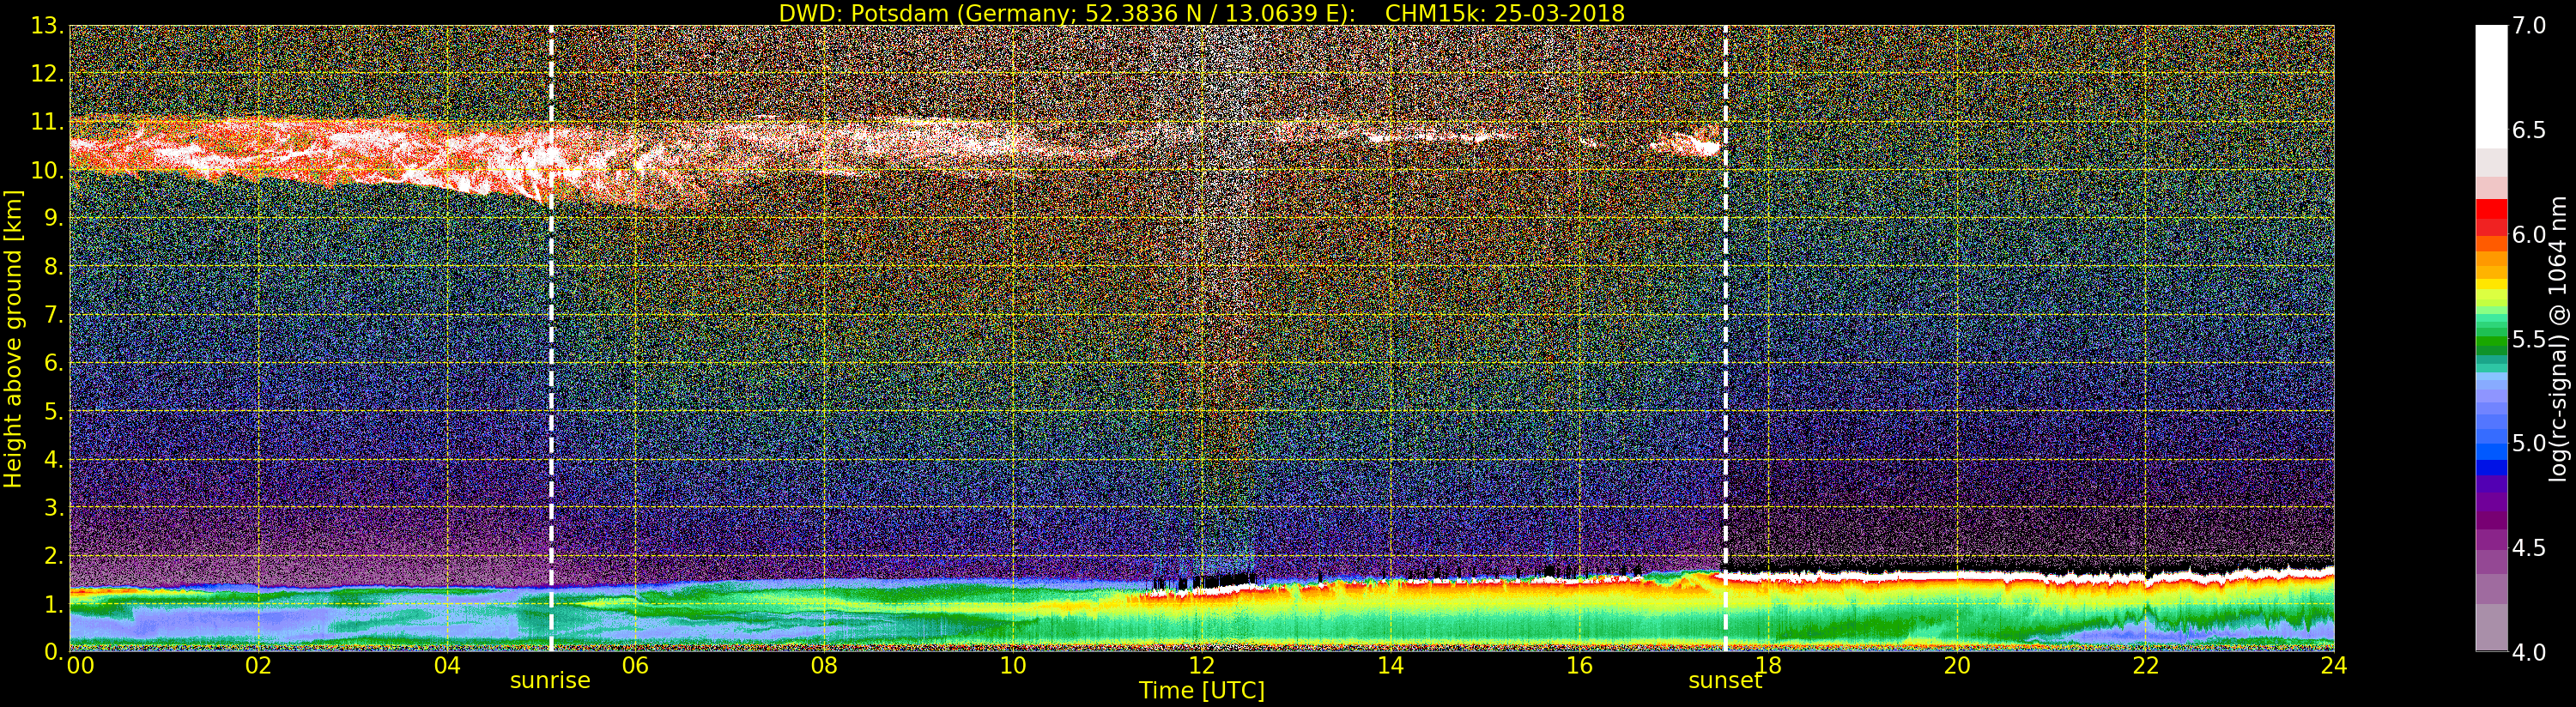The height and width of the screenshot is (707, 2576).
Task: Click the time axis tick label '08'
Action: 824,666
